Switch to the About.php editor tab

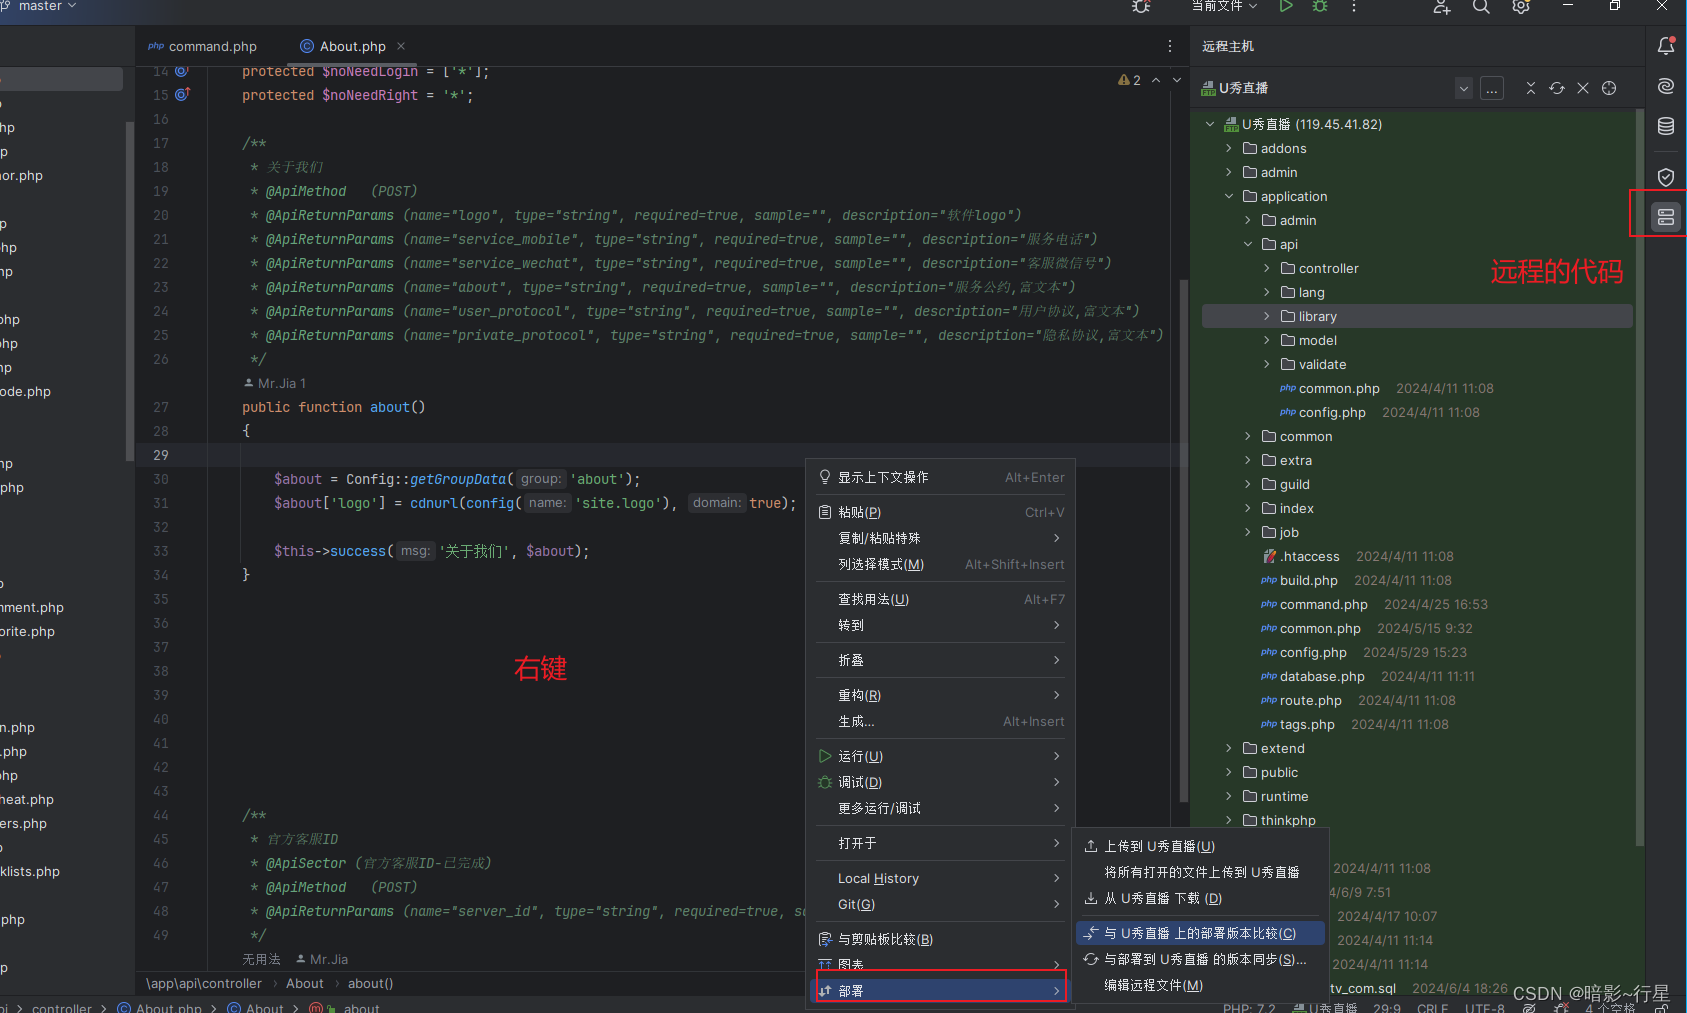pyautogui.click(x=353, y=46)
